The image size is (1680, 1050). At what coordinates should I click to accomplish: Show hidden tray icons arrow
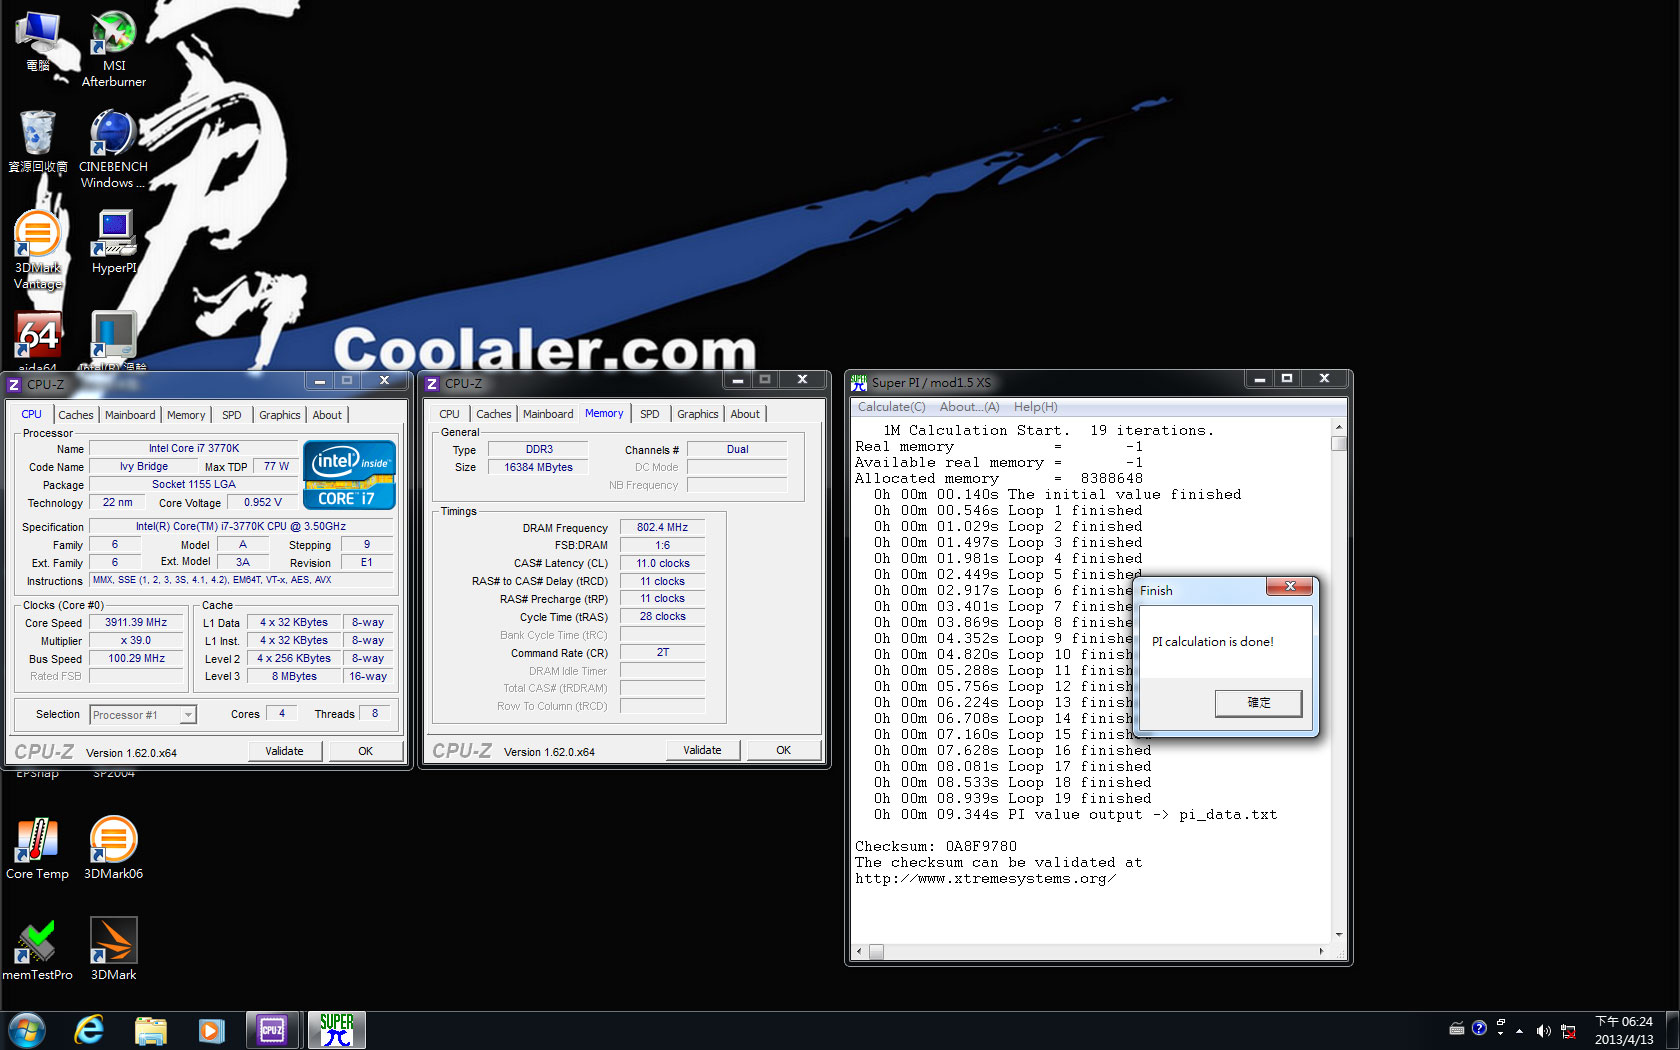pyautogui.click(x=1520, y=1031)
